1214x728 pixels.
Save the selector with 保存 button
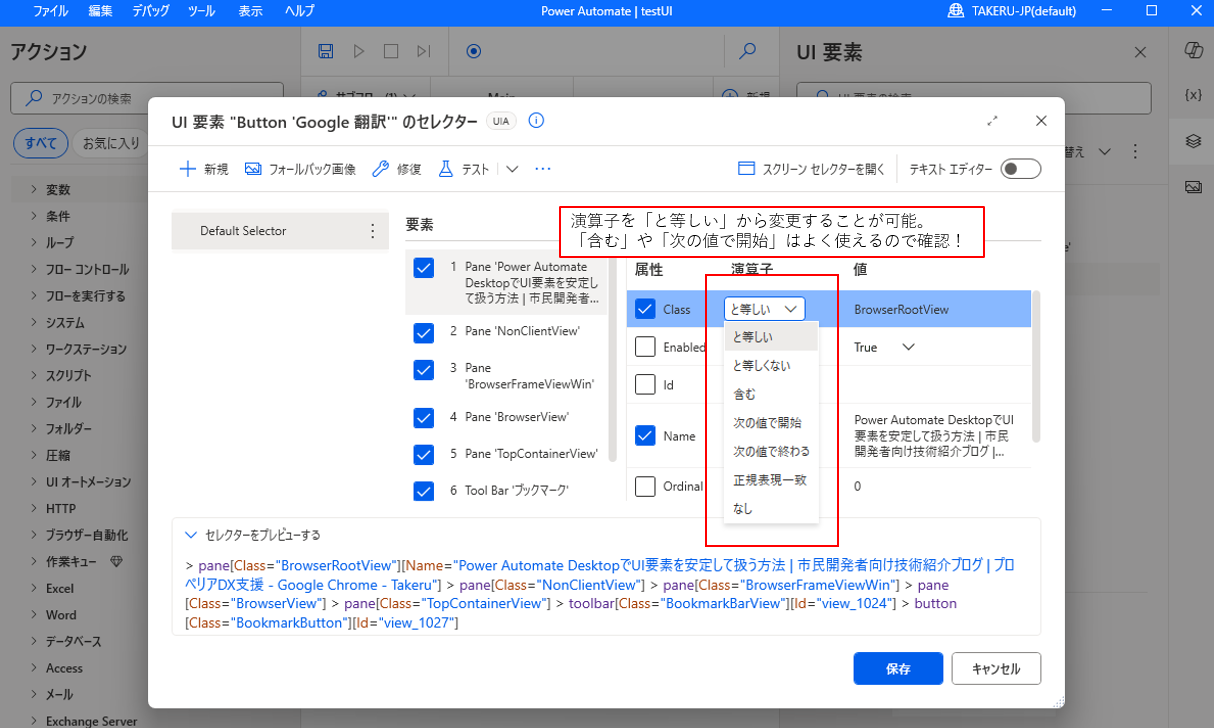pyautogui.click(x=897, y=668)
